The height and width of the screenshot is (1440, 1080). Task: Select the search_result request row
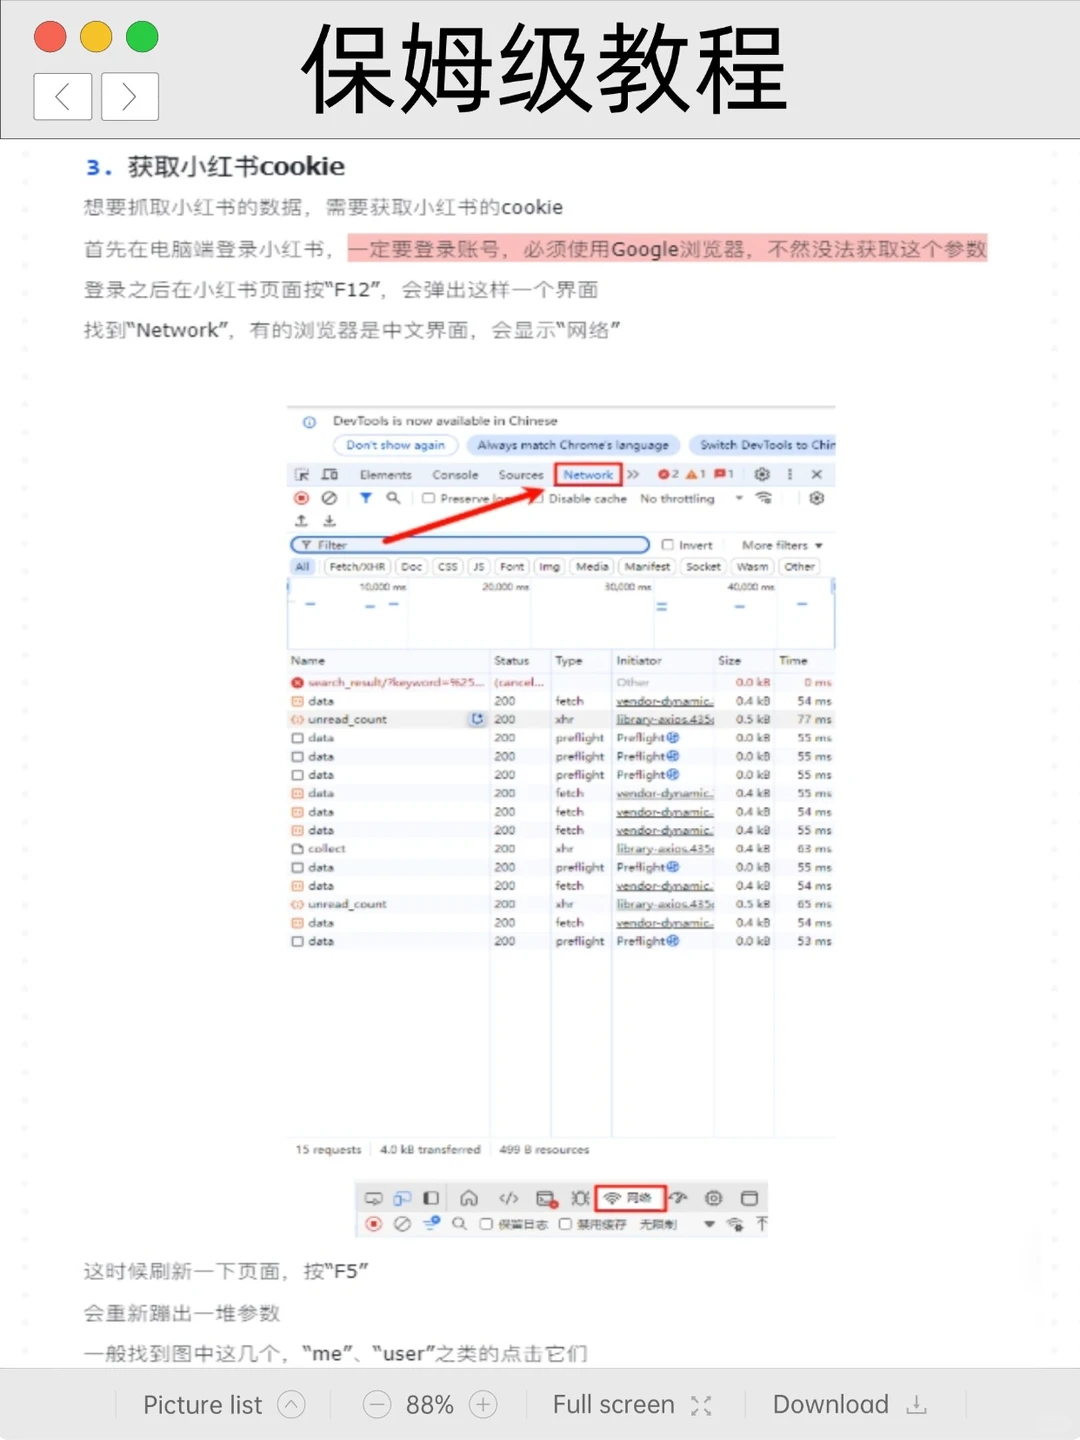[x=560, y=682]
